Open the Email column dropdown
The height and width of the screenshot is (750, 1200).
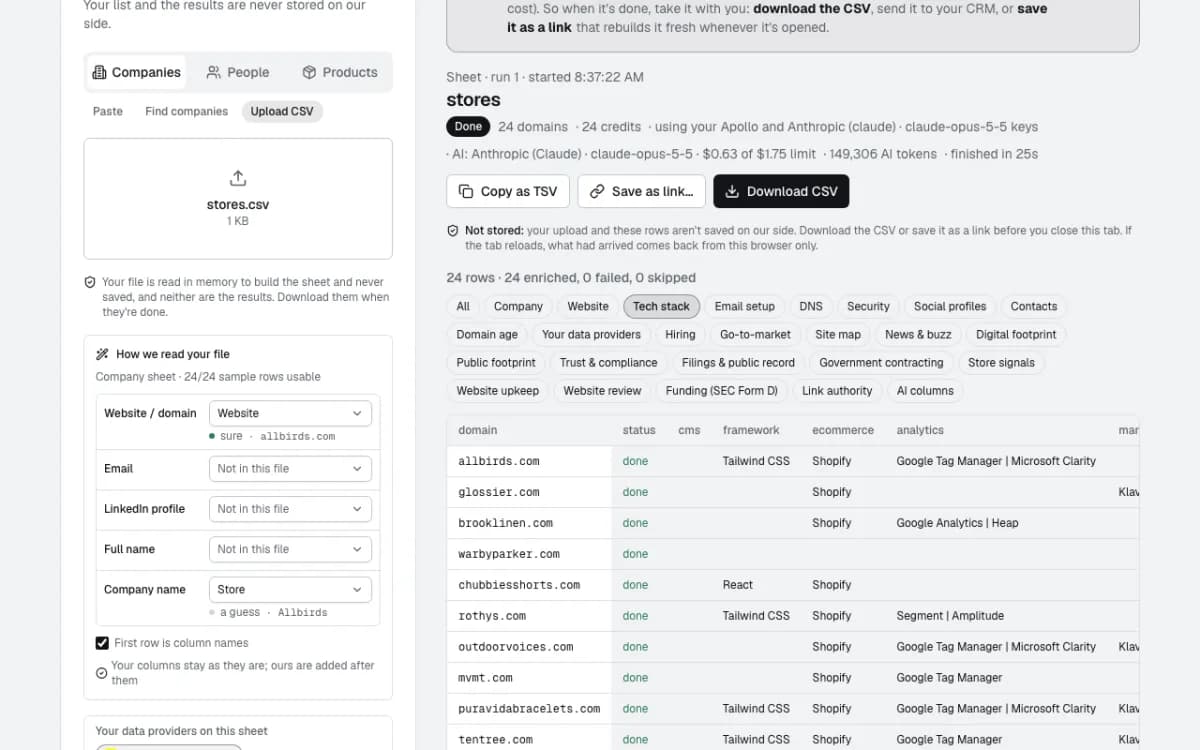pos(290,468)
